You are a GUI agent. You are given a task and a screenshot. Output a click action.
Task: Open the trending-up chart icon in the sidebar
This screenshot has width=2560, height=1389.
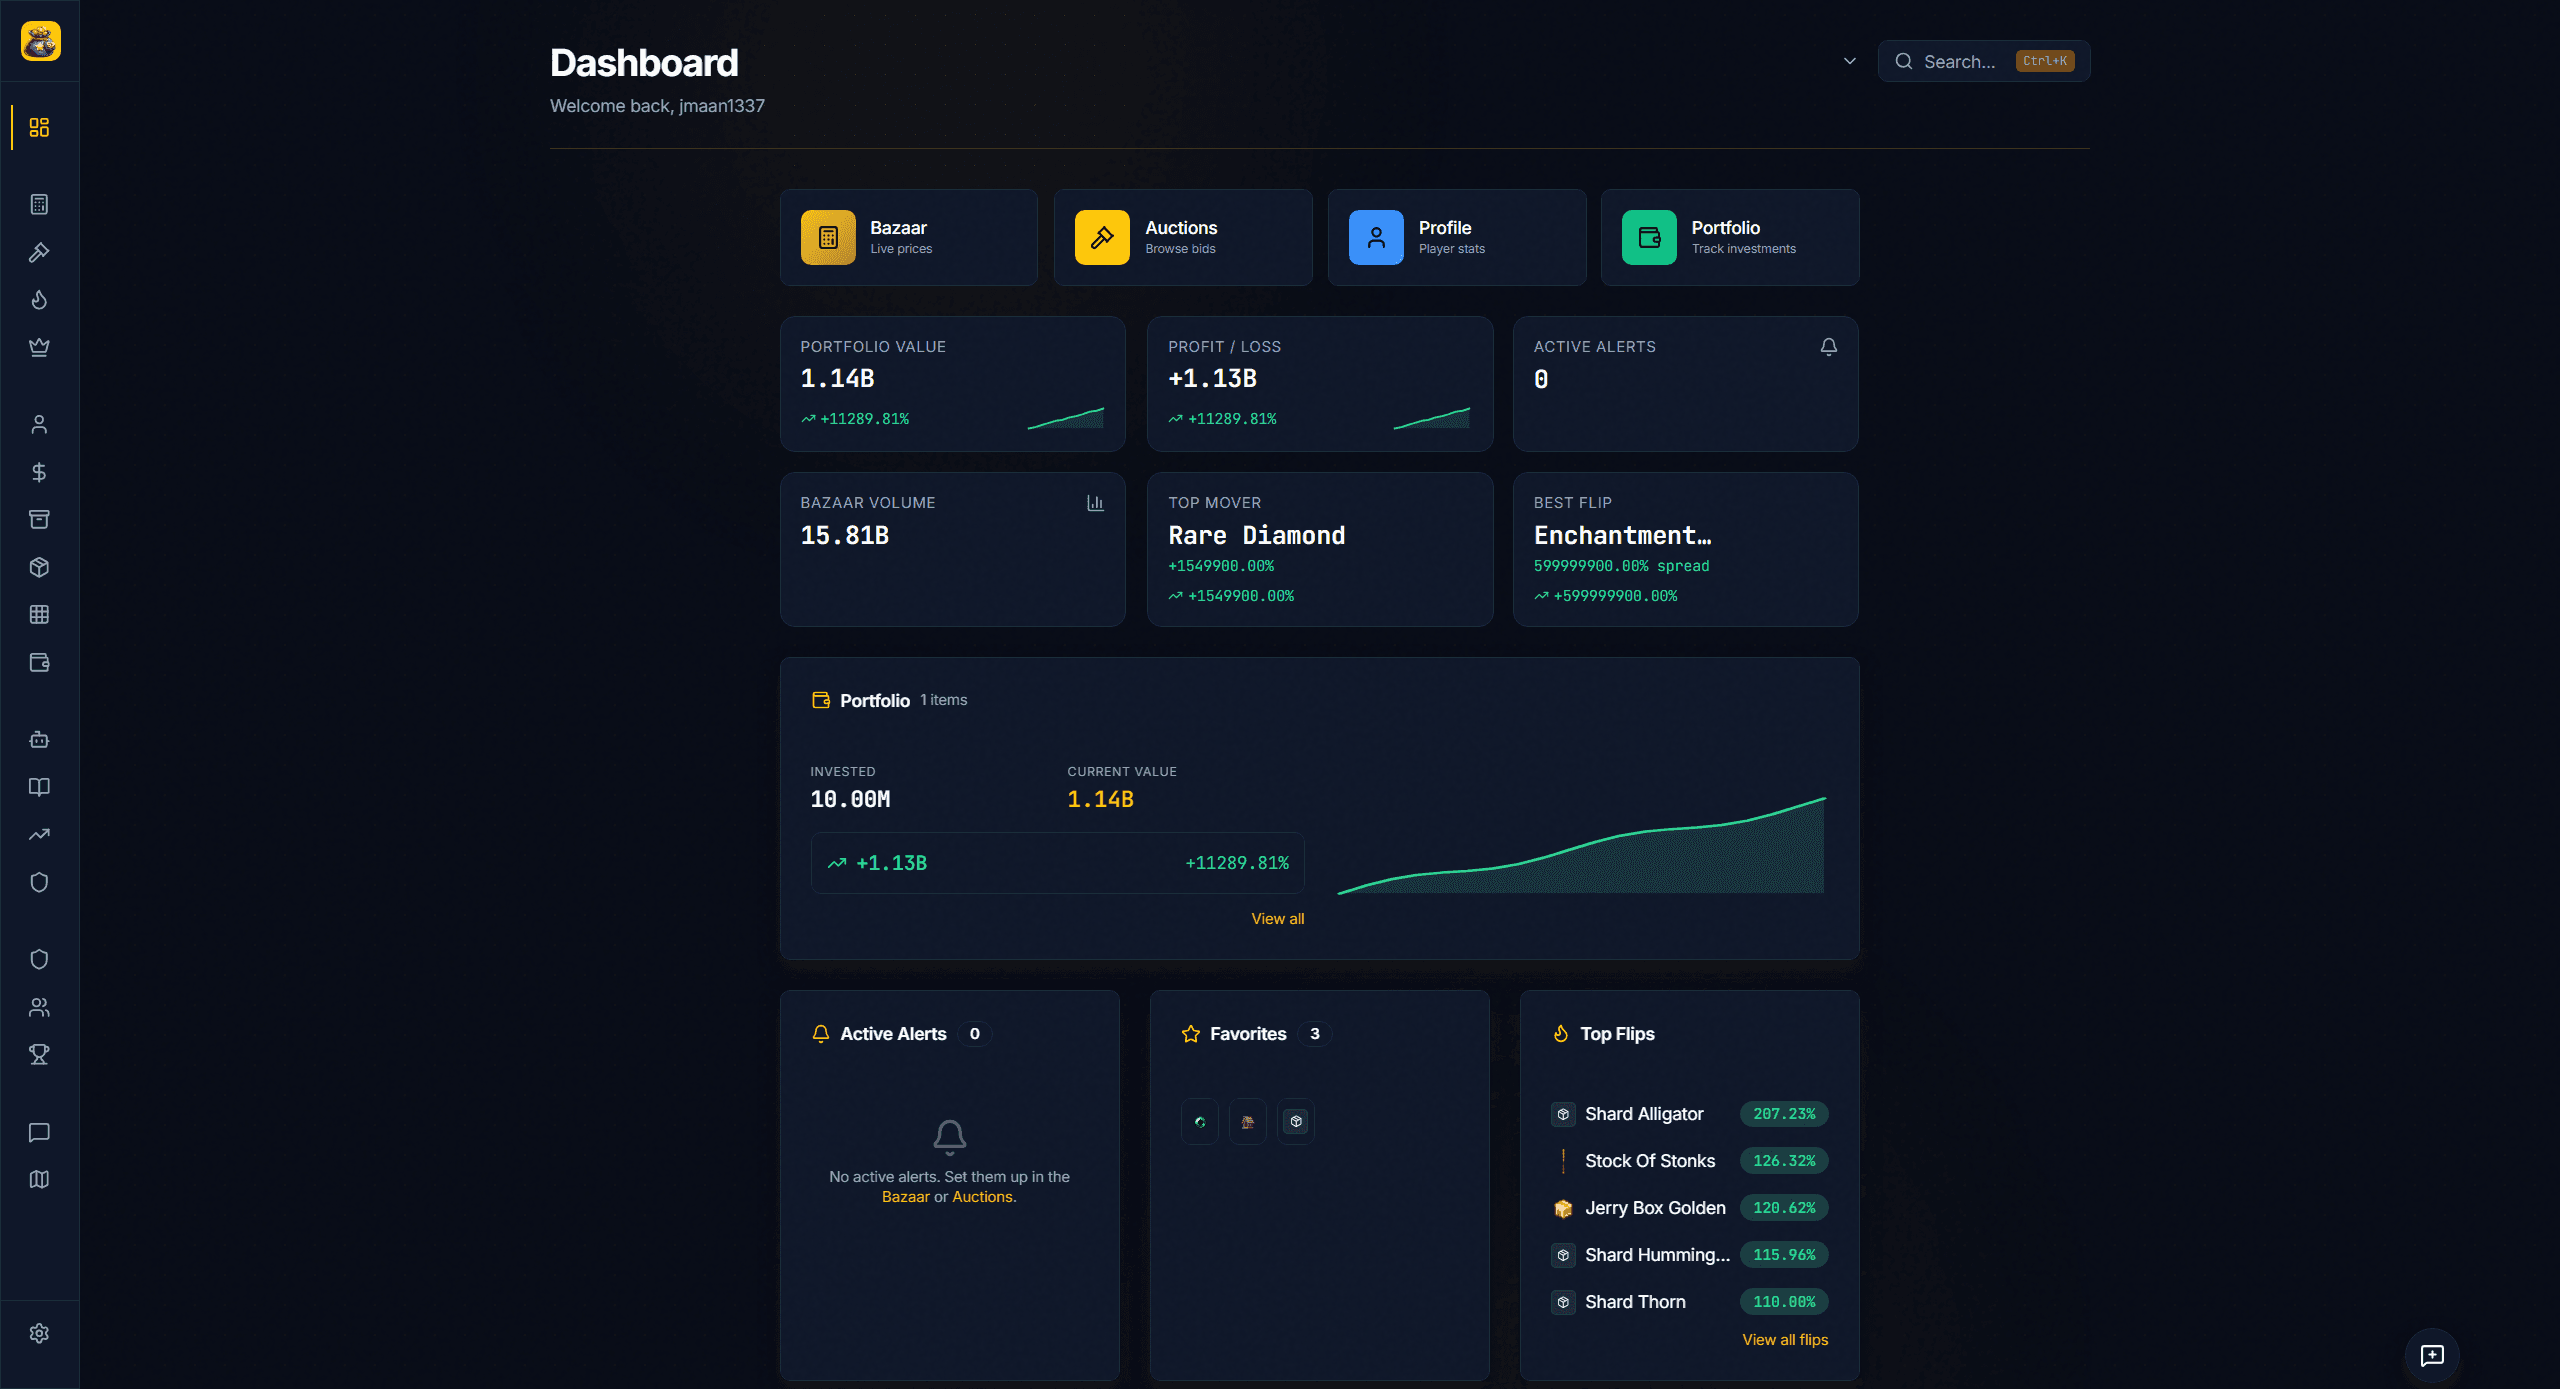click(39, 834)
